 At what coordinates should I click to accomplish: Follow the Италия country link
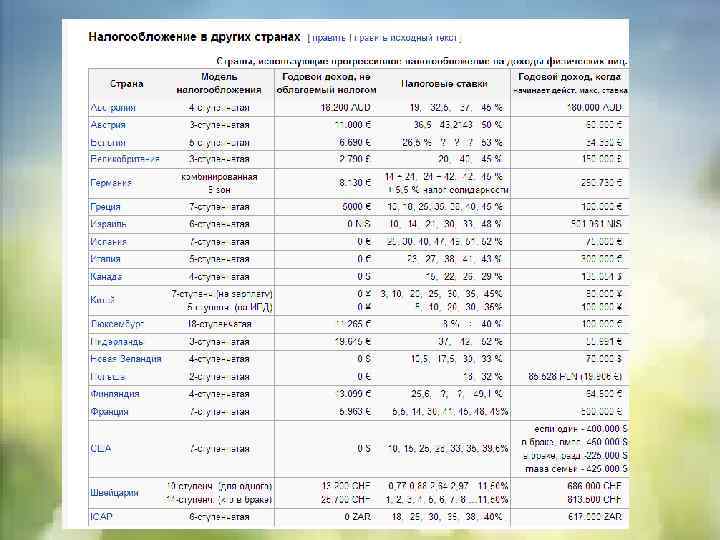click(105, 259)
